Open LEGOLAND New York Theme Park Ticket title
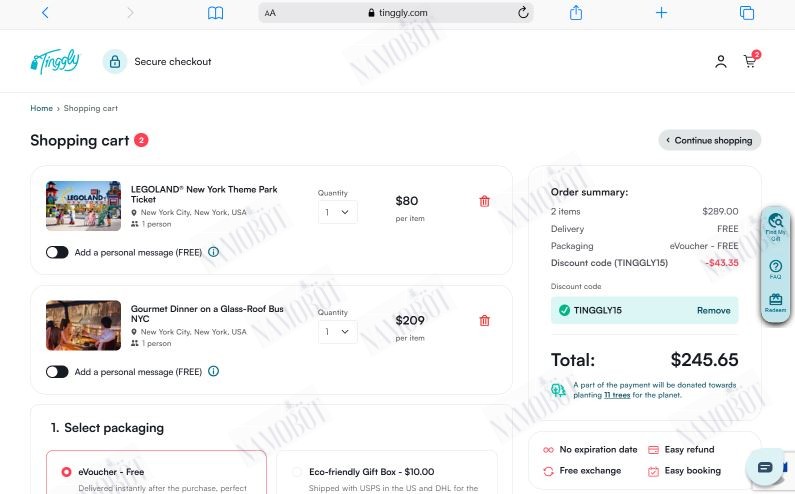Image resolution: width=795 pixels, height=494 pixels. (204, 194)
